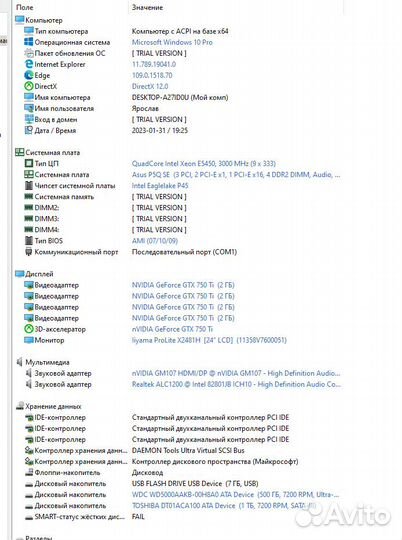Click the Значение column header
The height and width of the screenshot is (540, 402).
point(147,7)
